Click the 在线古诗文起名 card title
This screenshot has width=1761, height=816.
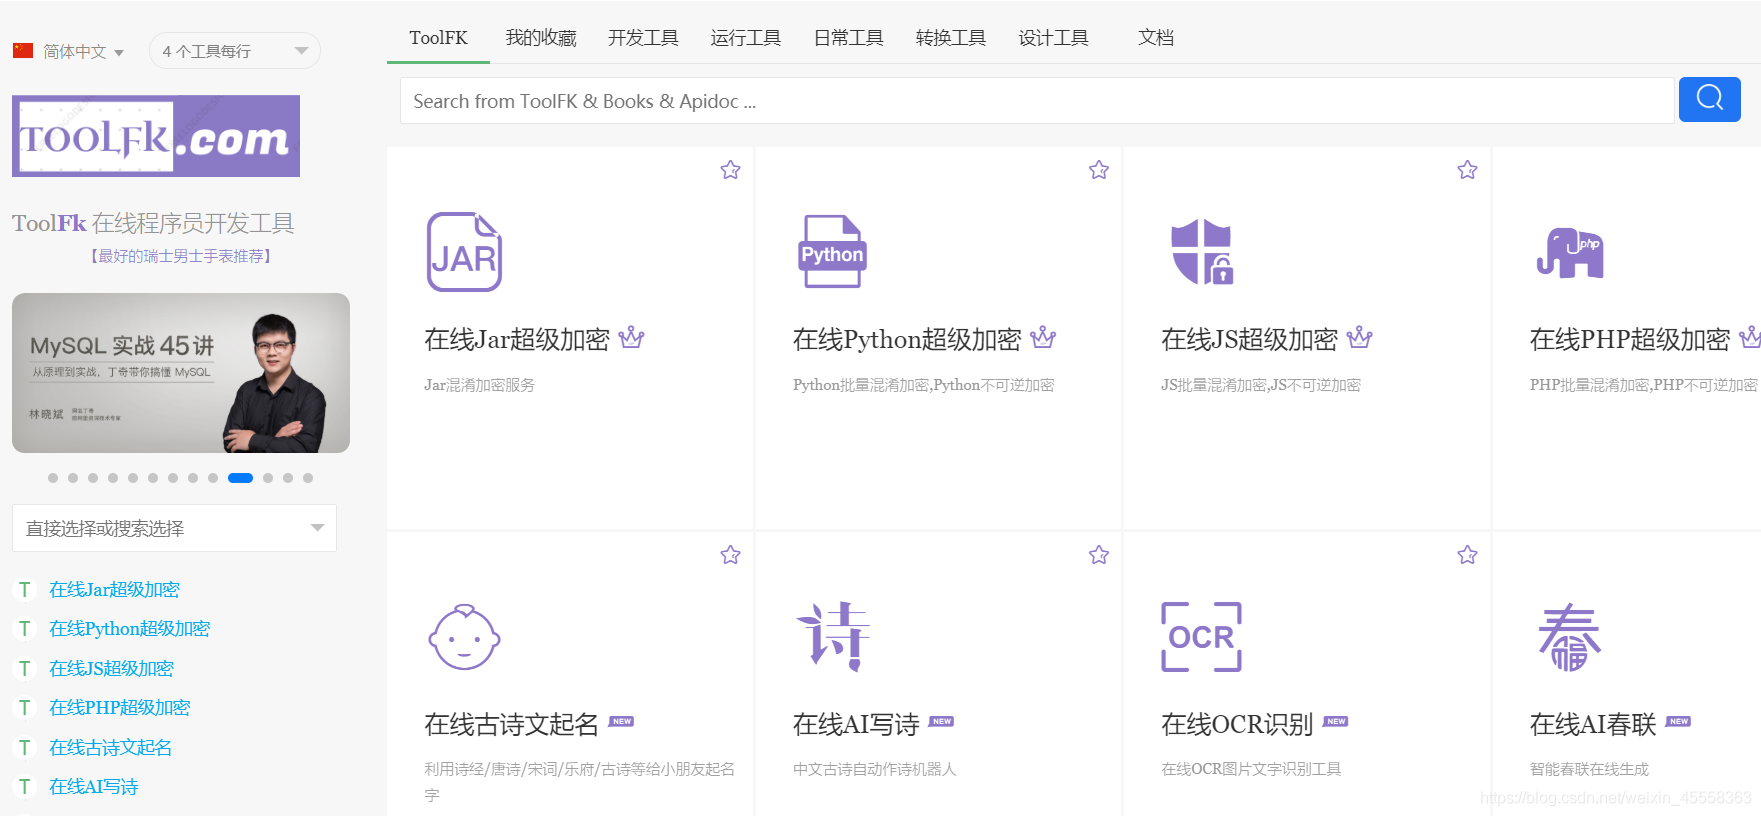point(511,724)
